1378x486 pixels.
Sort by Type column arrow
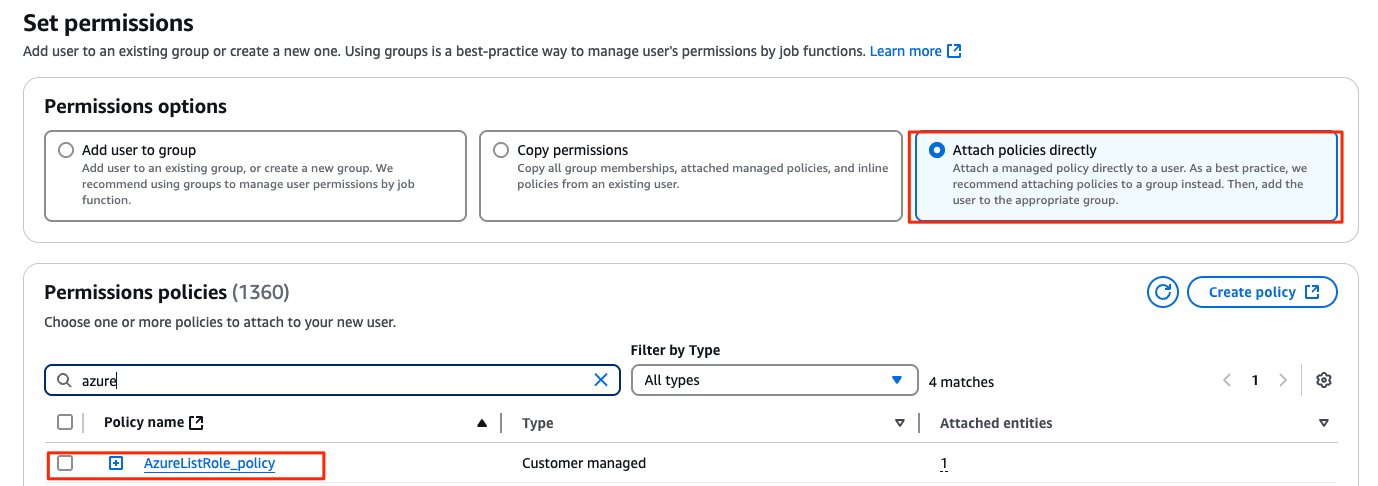coord(900,423)
